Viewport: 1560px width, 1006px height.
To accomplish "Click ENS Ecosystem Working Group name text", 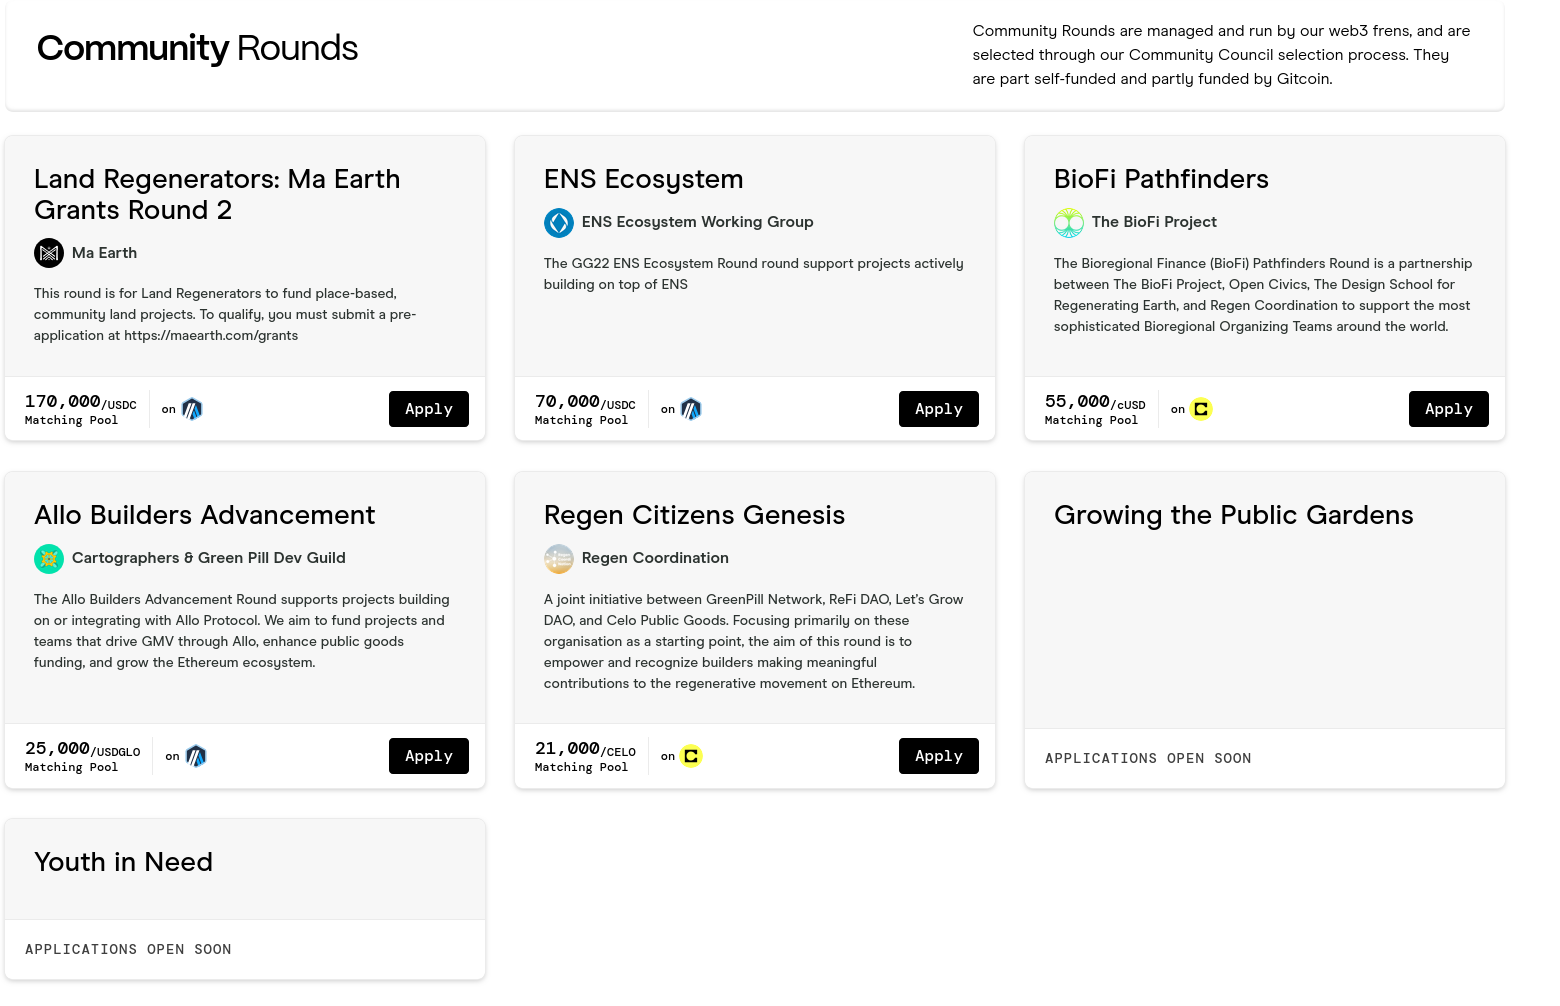I will [x=697, y=222].
